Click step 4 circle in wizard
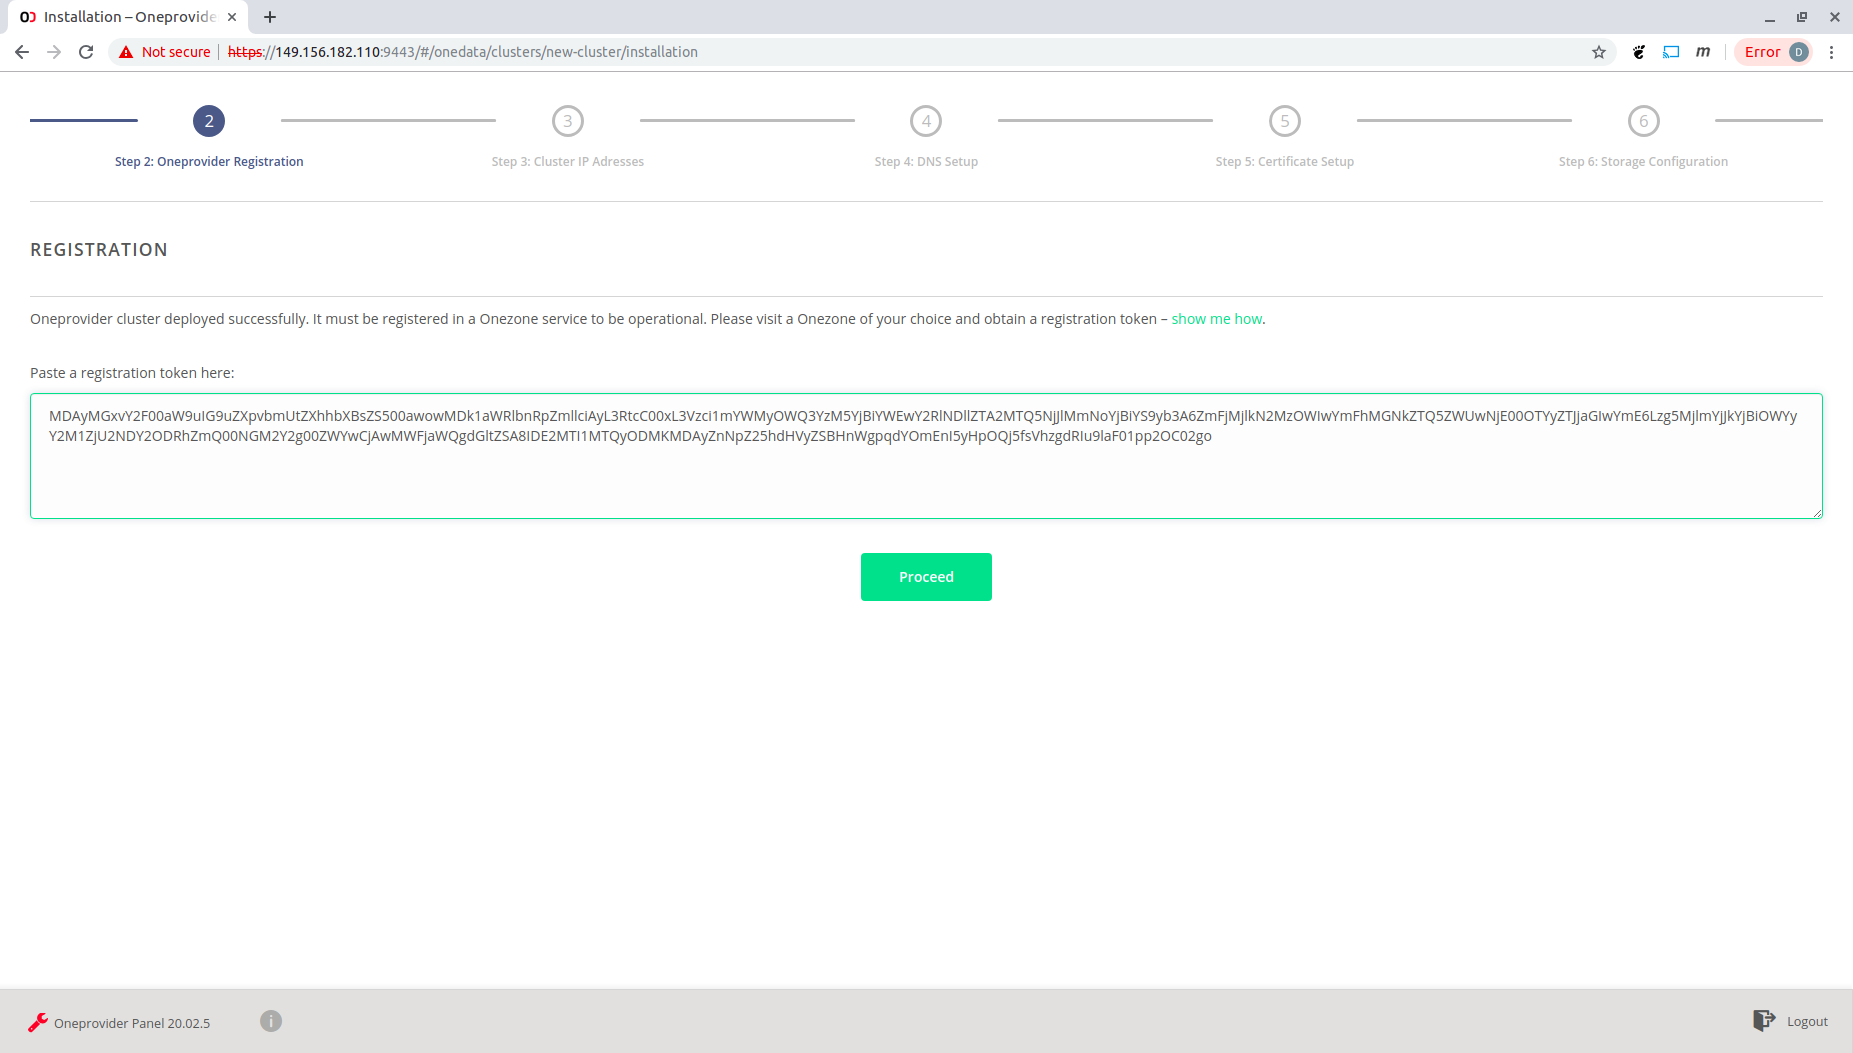 pyautogui.click(x=926, y=121)
